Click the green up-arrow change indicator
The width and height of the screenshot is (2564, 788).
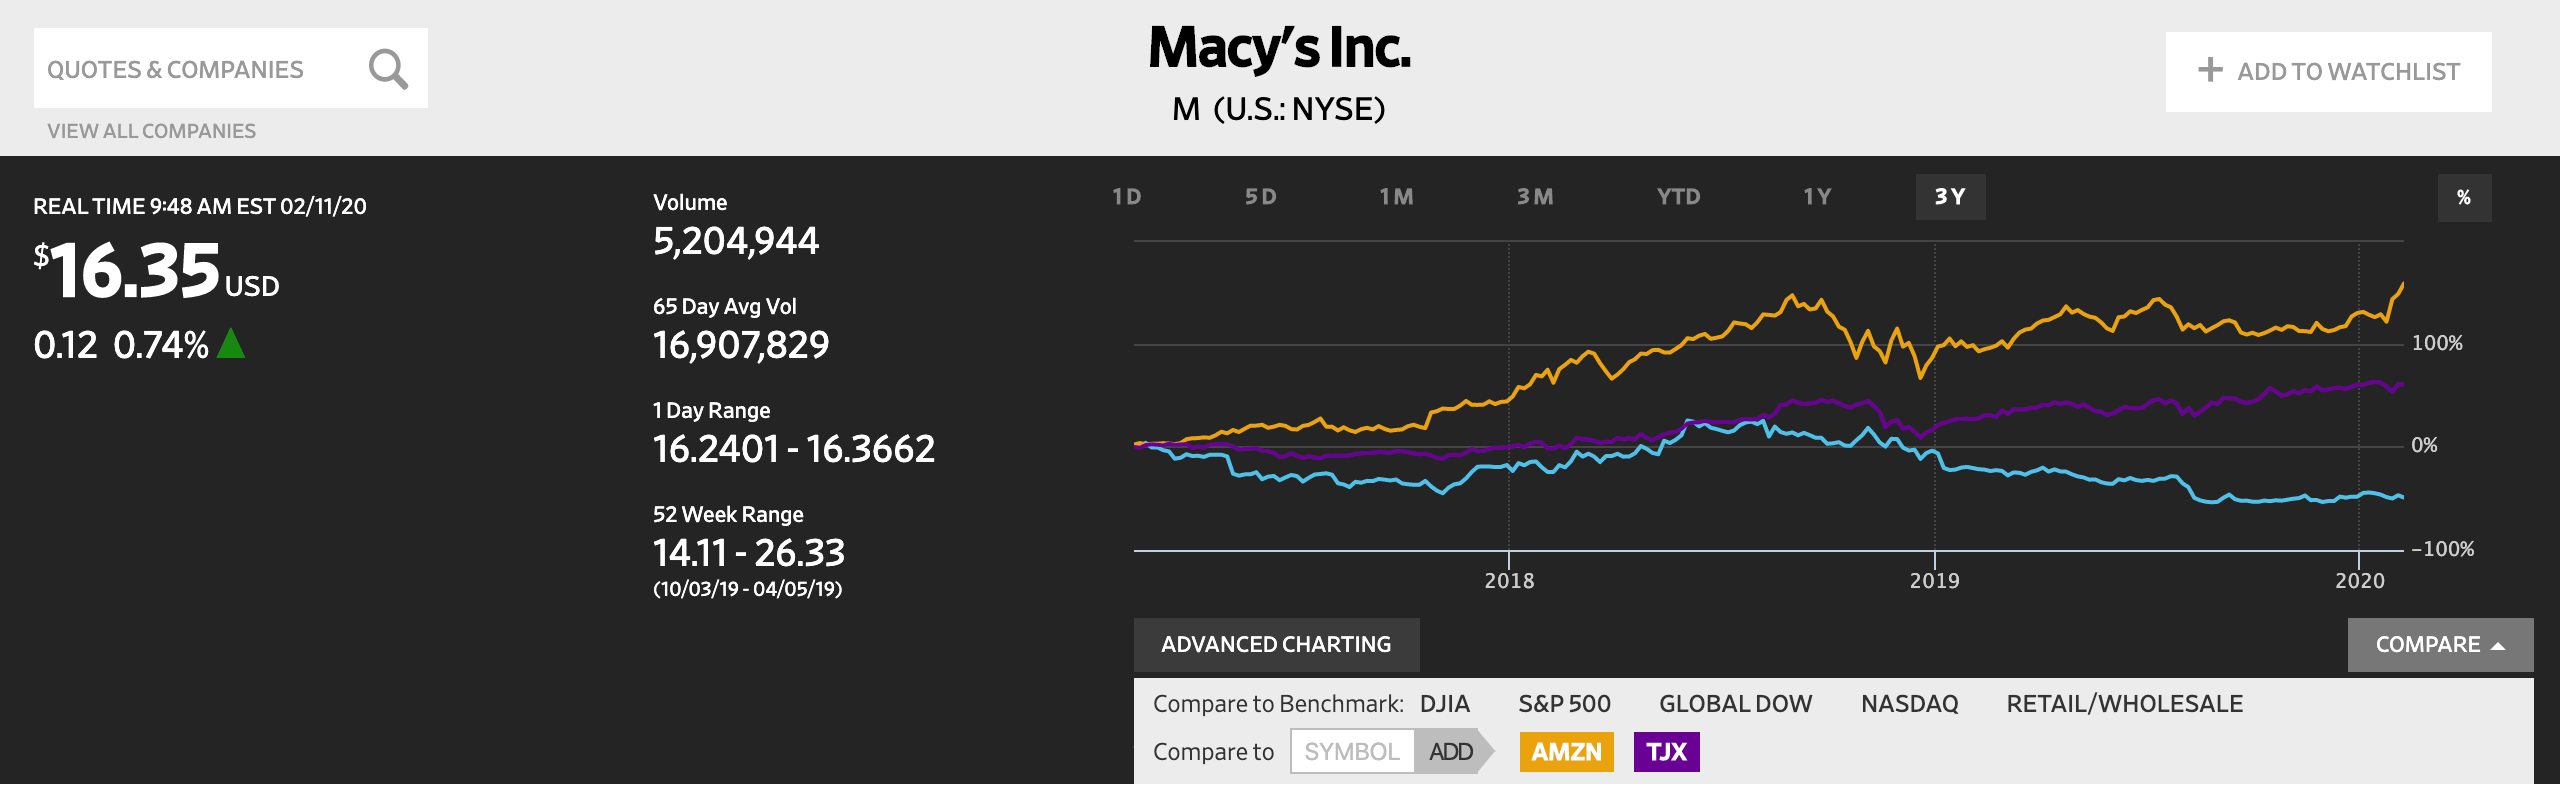click(x=231, y=343)
